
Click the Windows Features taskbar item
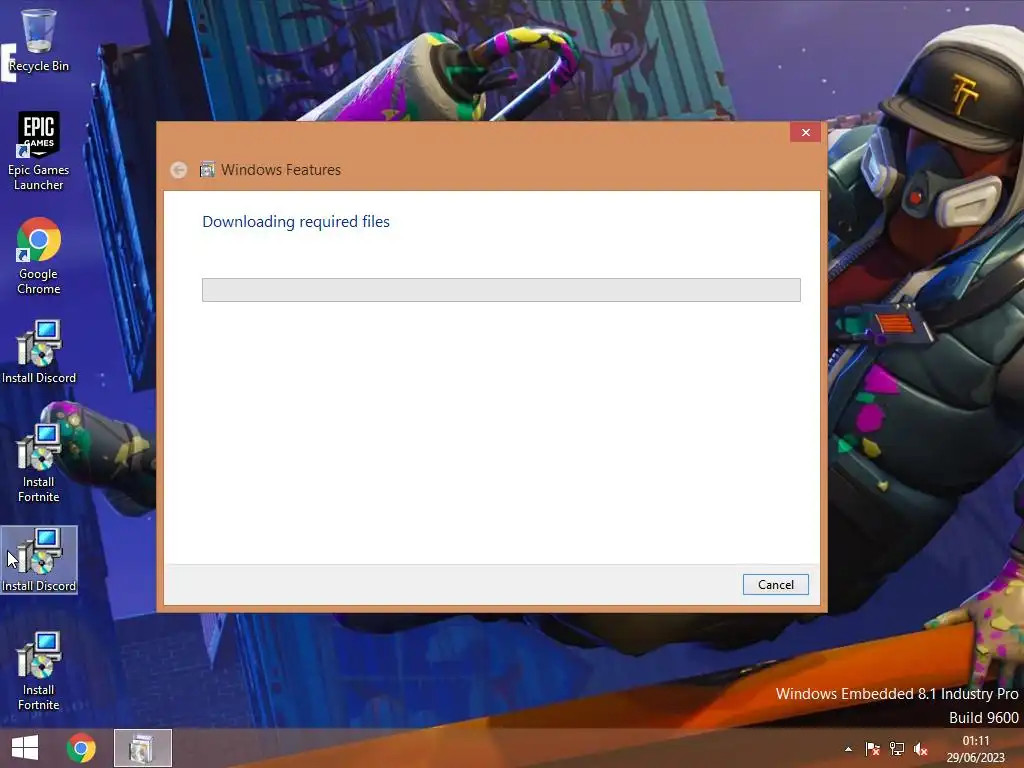(142, 748)
